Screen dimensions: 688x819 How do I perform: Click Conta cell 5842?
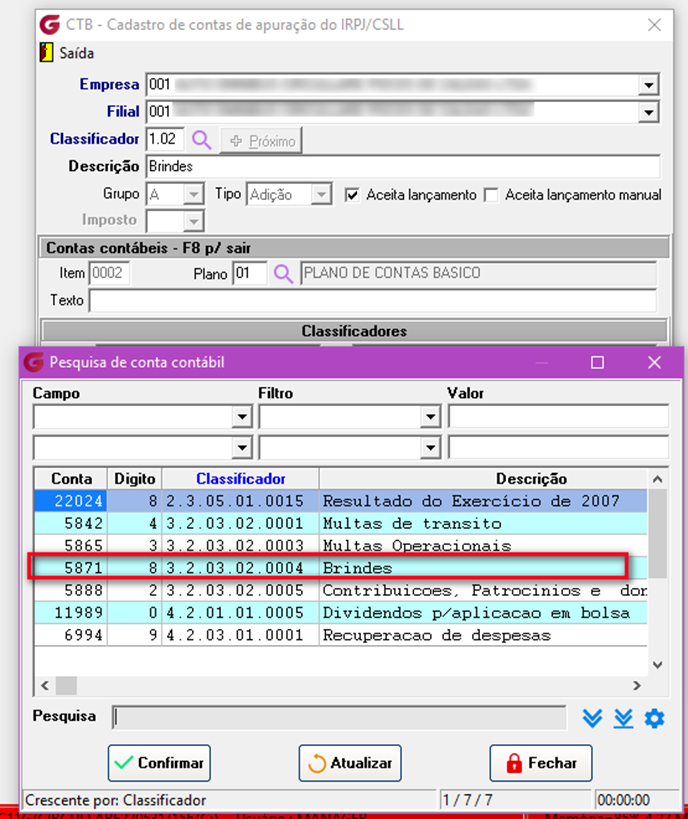[71, 523]
